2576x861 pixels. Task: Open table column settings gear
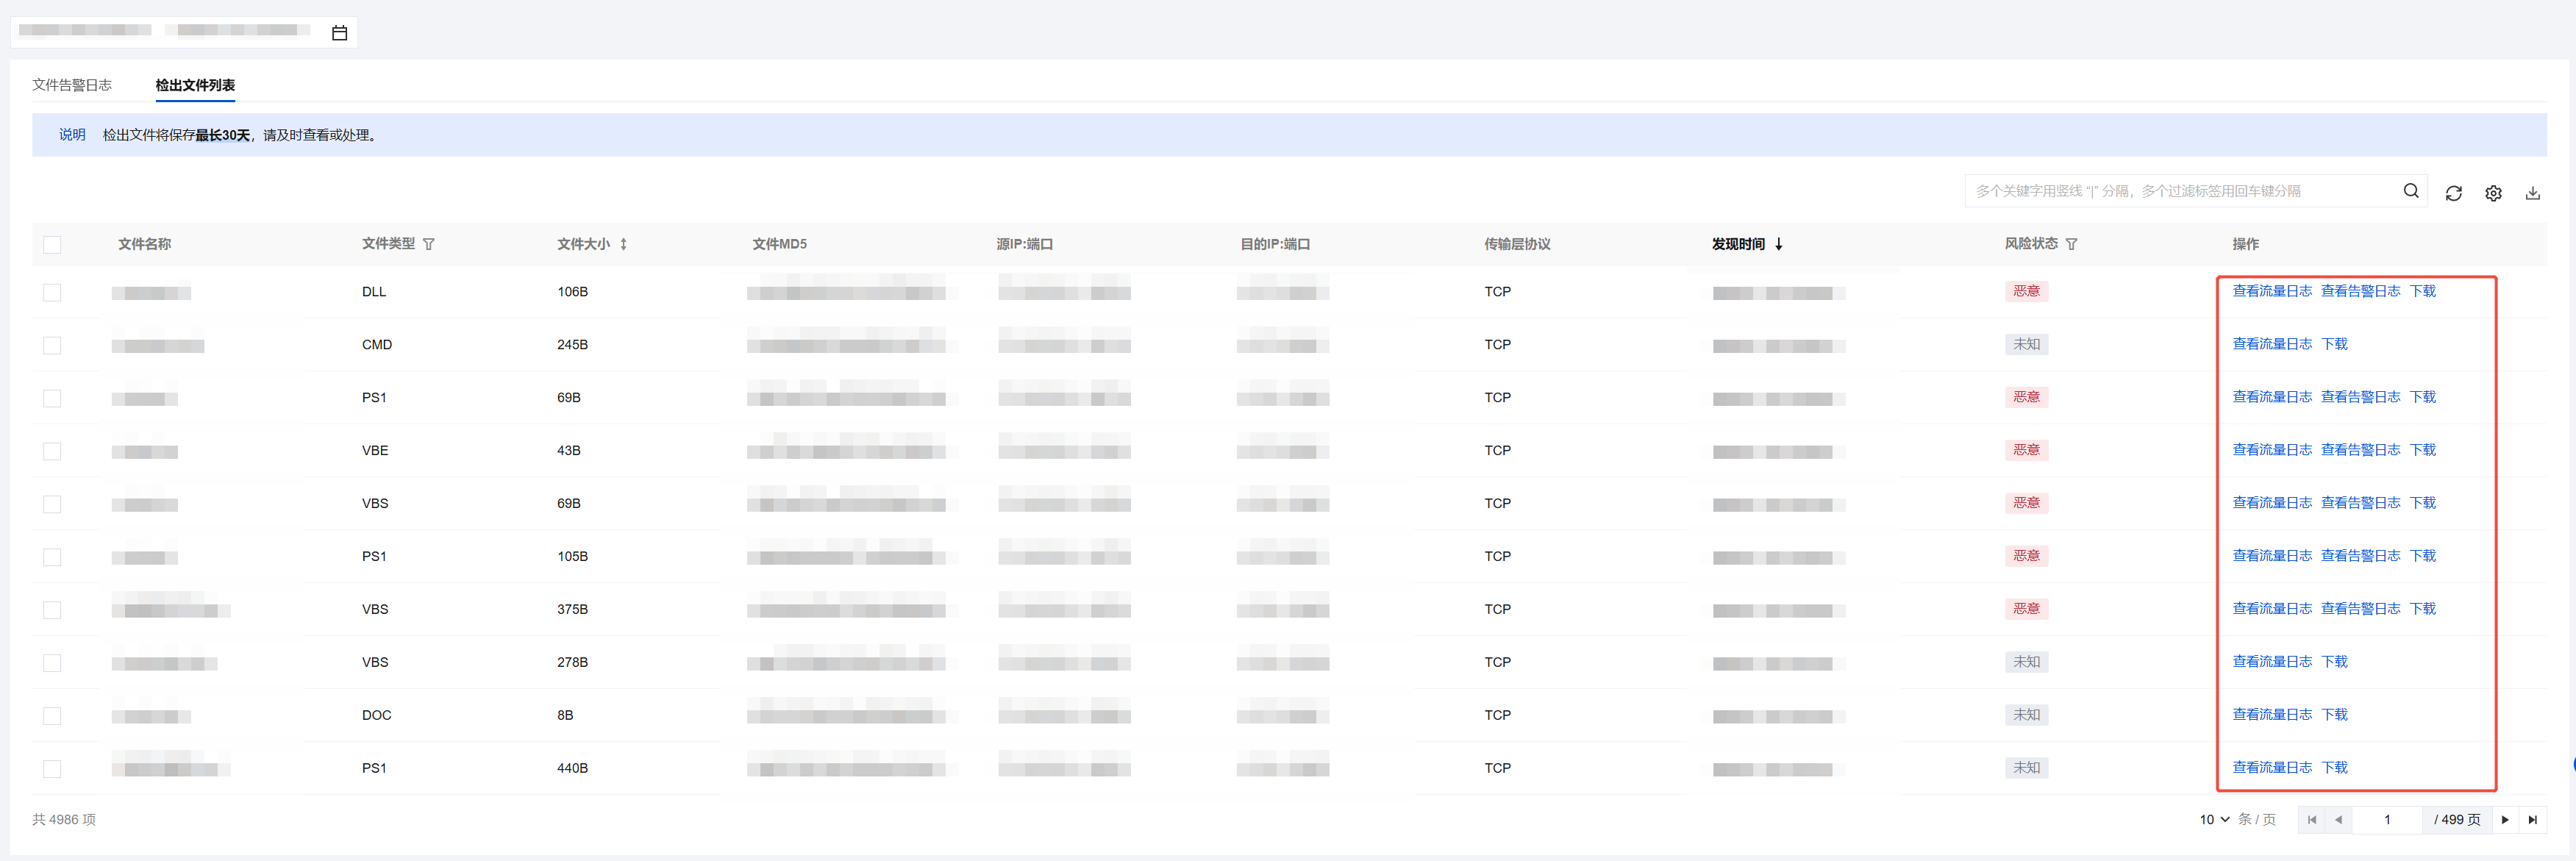[x=2493, y=193]
